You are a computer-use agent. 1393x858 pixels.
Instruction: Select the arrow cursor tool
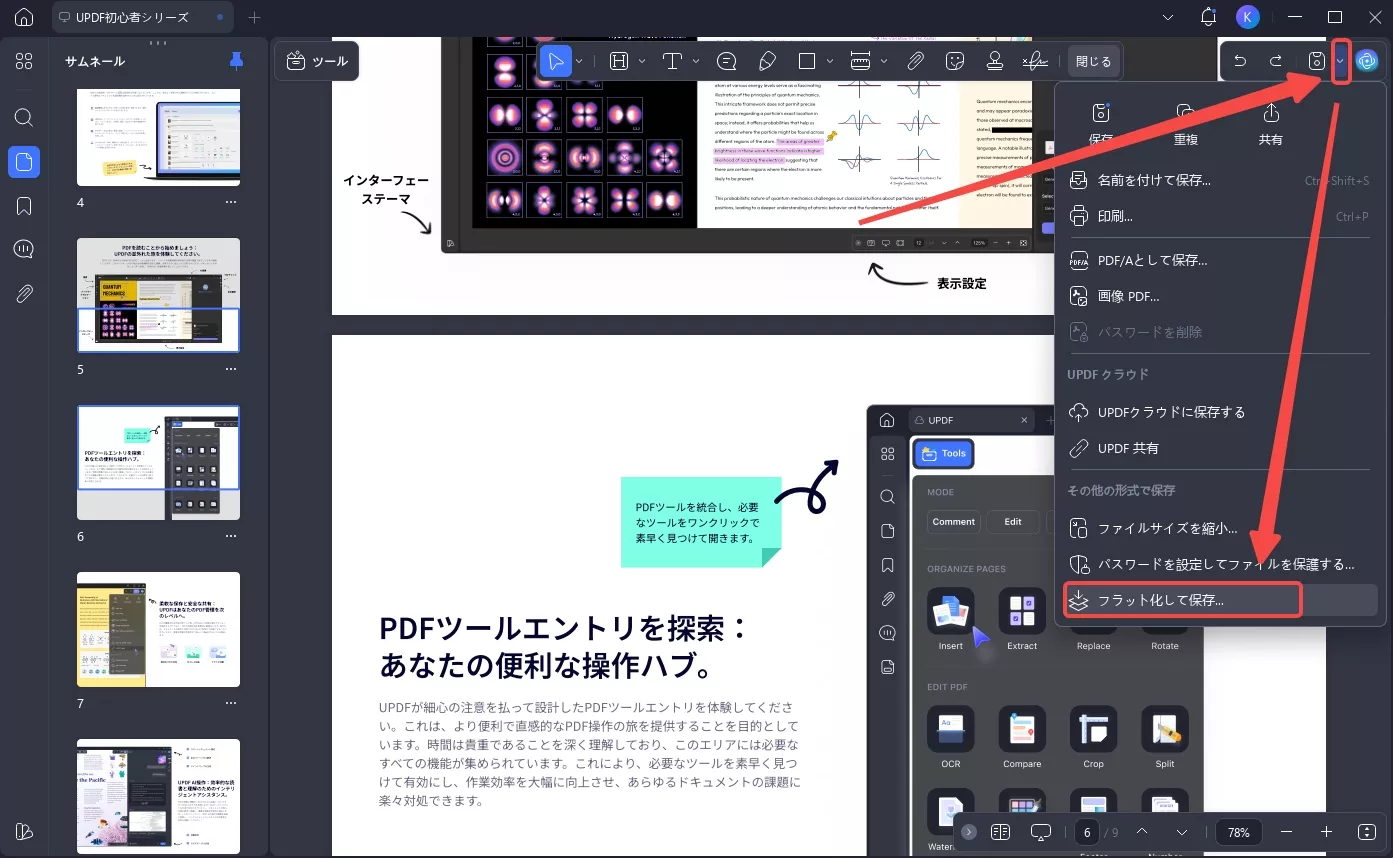point(556,61)
